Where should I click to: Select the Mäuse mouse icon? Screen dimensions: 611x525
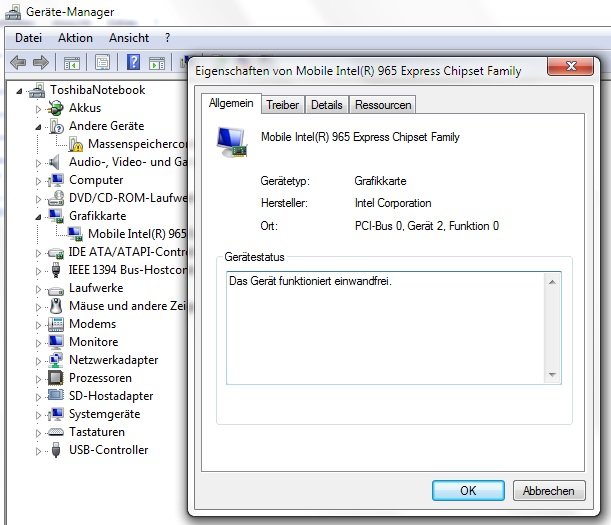pyautogui.click(x=56, y=306)
